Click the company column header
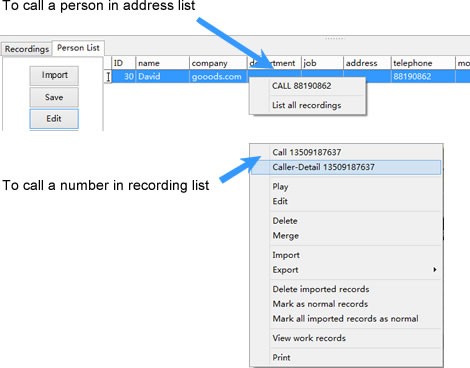Image resolution: width=470 pixels, height=368 pixels. tap(218, 63)
